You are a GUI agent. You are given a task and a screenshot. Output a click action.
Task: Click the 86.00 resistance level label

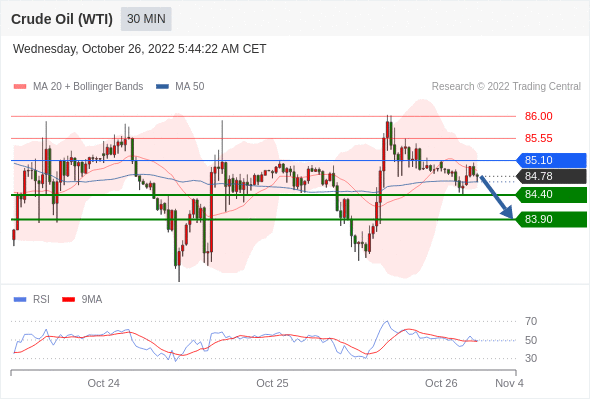pyautogui.click(x=538, y=116)
